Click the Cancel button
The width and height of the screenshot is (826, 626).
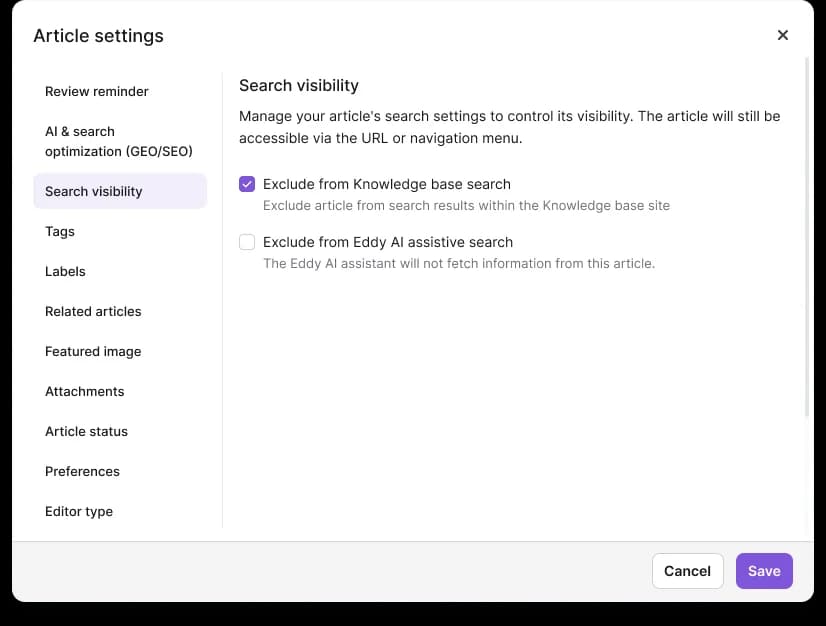(687, 571)
